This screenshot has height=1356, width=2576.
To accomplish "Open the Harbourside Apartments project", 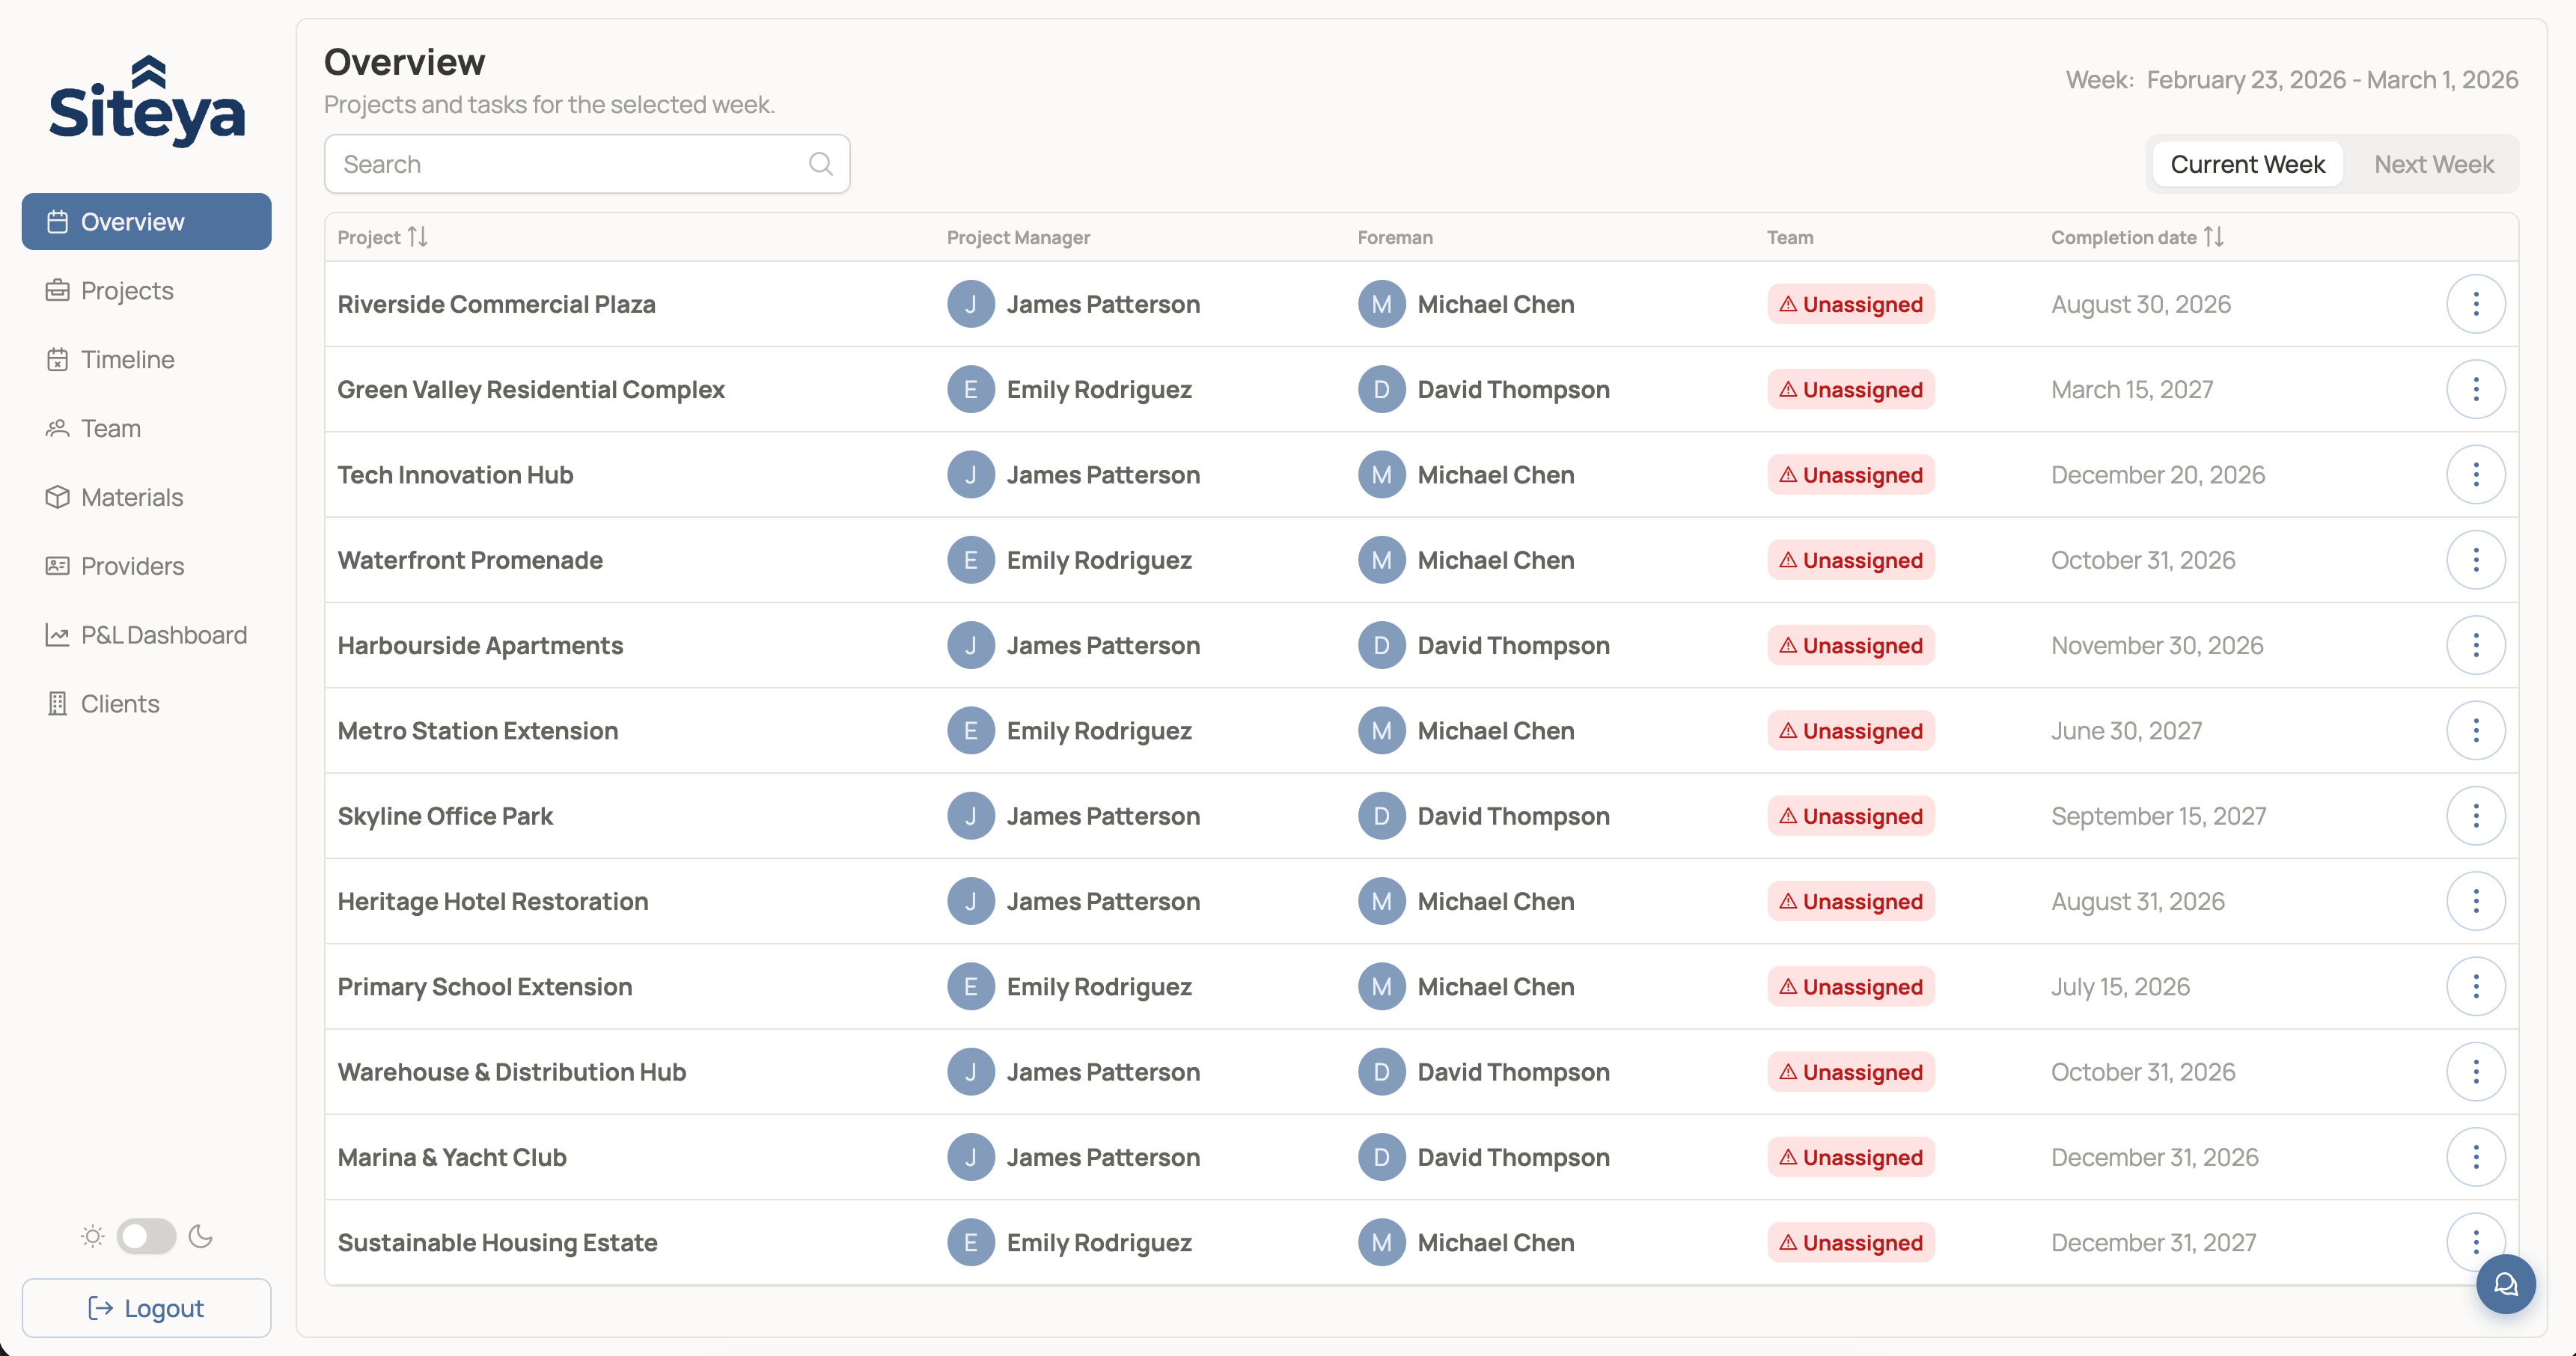I will pos(480,645).
